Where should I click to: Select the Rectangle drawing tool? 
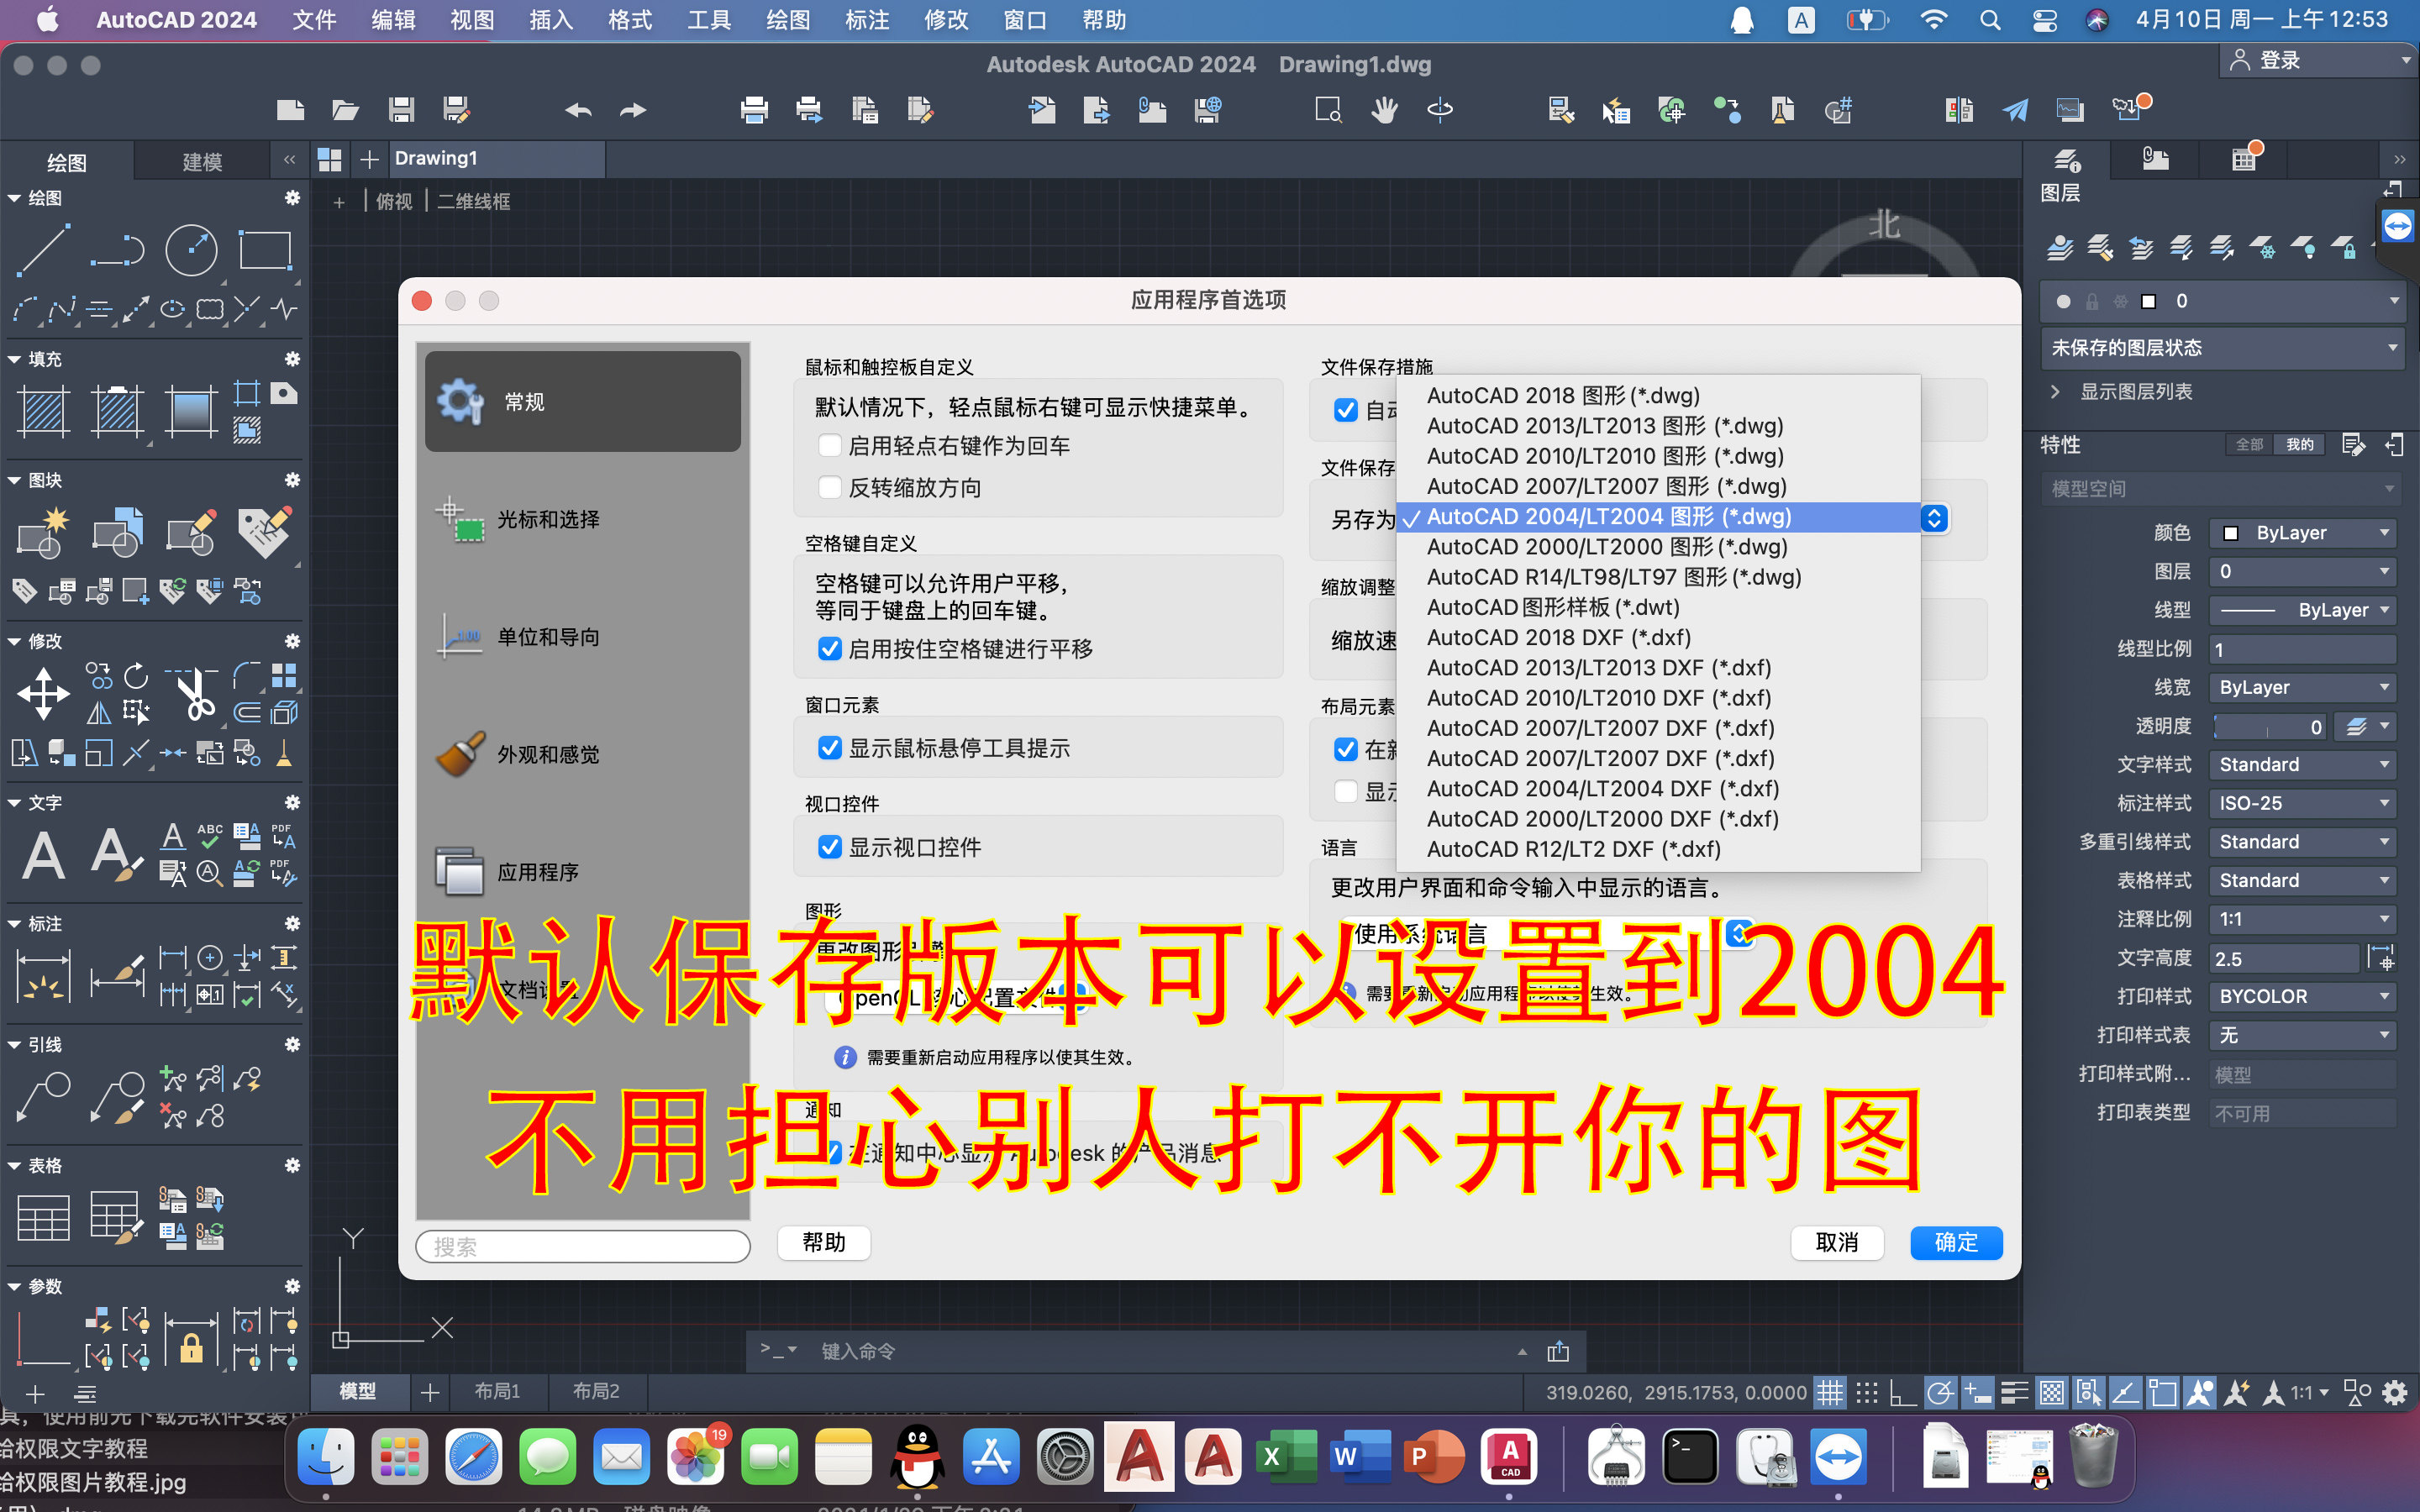(x=265, y=250)
